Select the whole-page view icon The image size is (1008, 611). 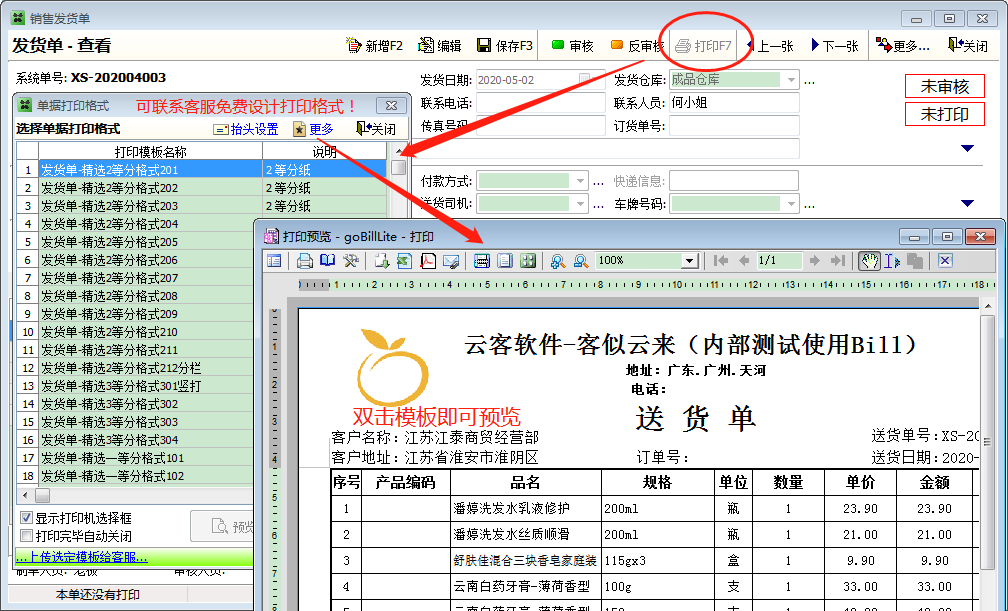(x=505, y=260)
